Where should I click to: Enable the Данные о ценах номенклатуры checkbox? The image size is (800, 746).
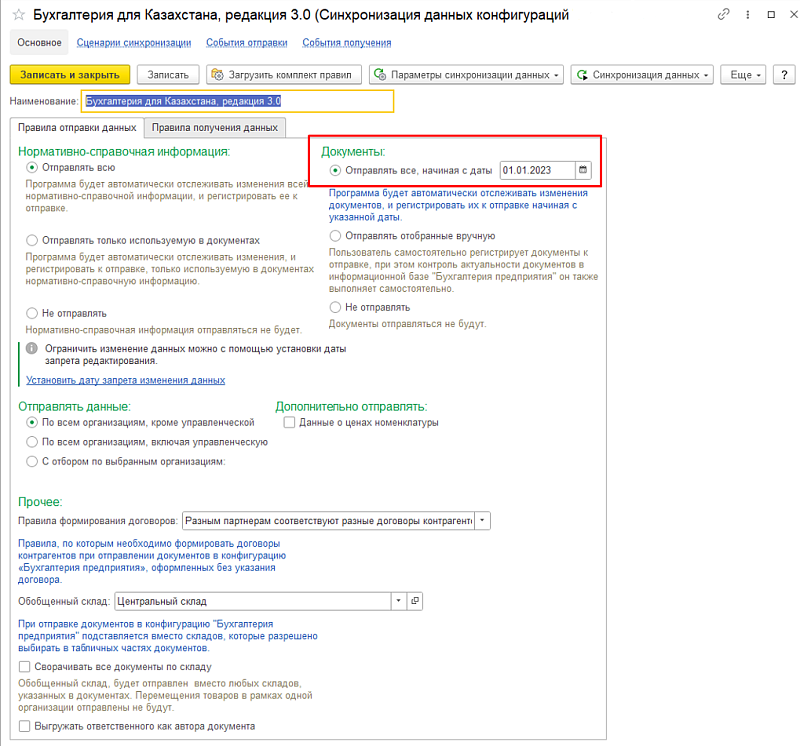tap(290, 423)
